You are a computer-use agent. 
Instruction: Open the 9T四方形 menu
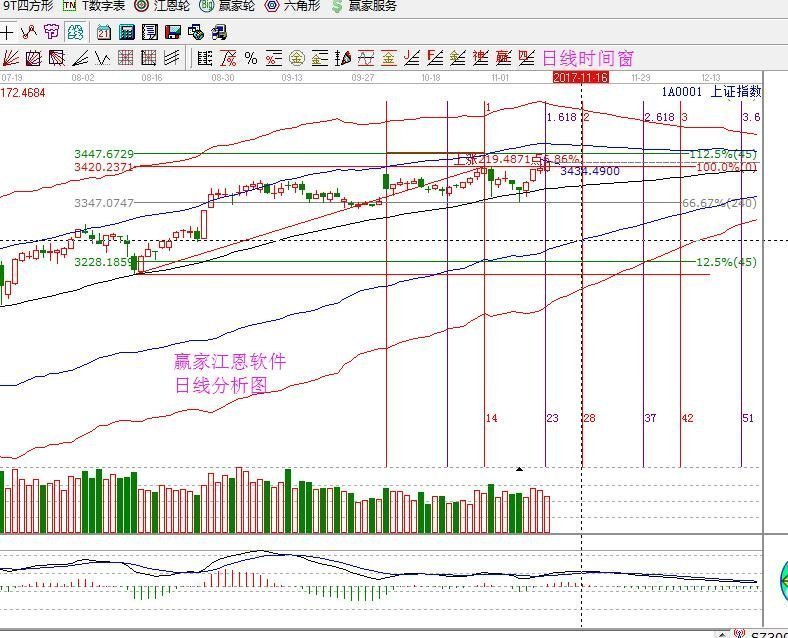pyautogui.click(x=27, y=6)
